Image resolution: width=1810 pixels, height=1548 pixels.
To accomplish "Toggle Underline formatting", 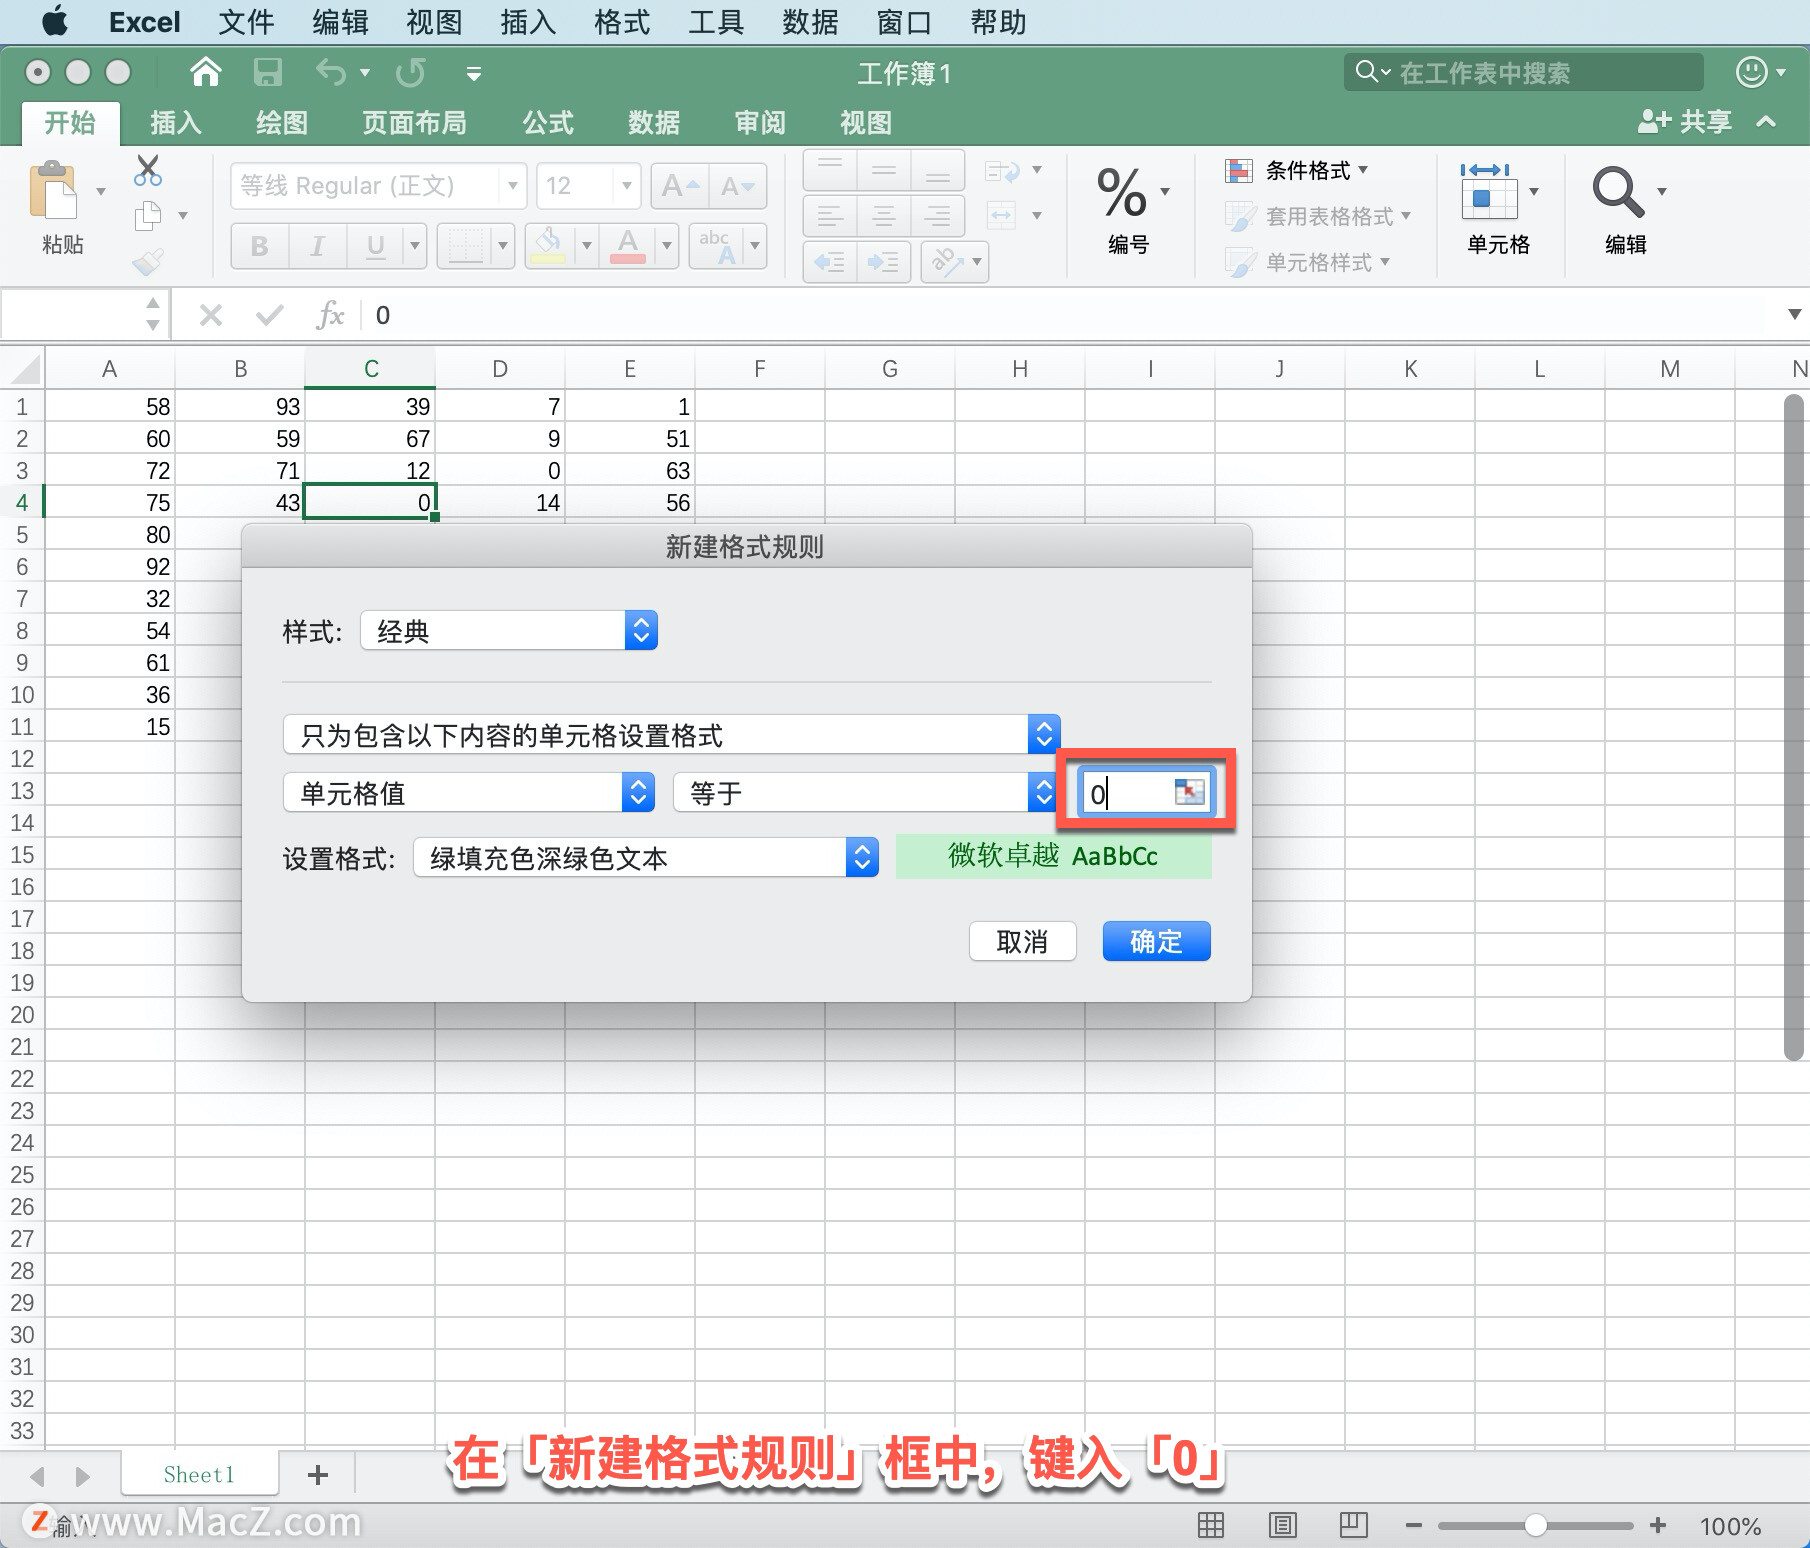I will tap(375, 246).
